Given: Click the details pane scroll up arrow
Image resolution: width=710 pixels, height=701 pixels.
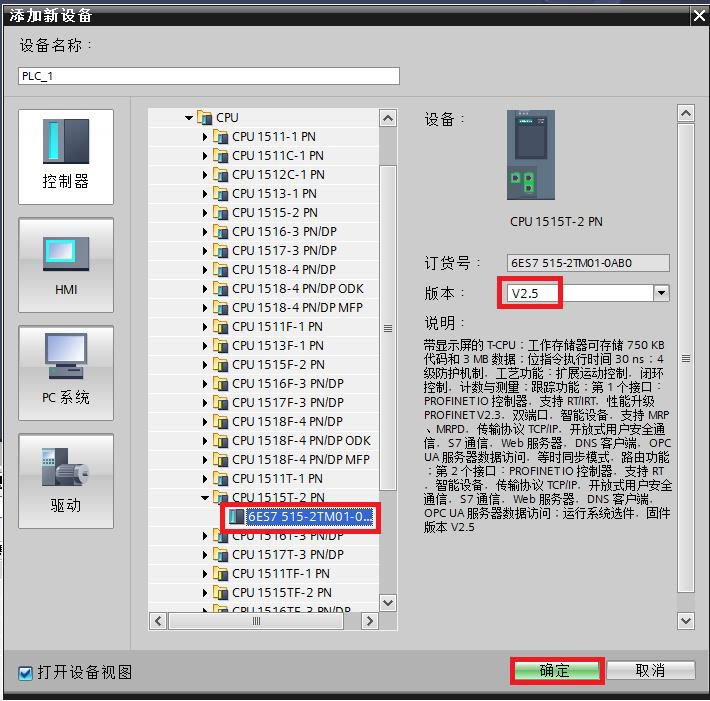Looking at the screenshot, I should click(686, 113).
